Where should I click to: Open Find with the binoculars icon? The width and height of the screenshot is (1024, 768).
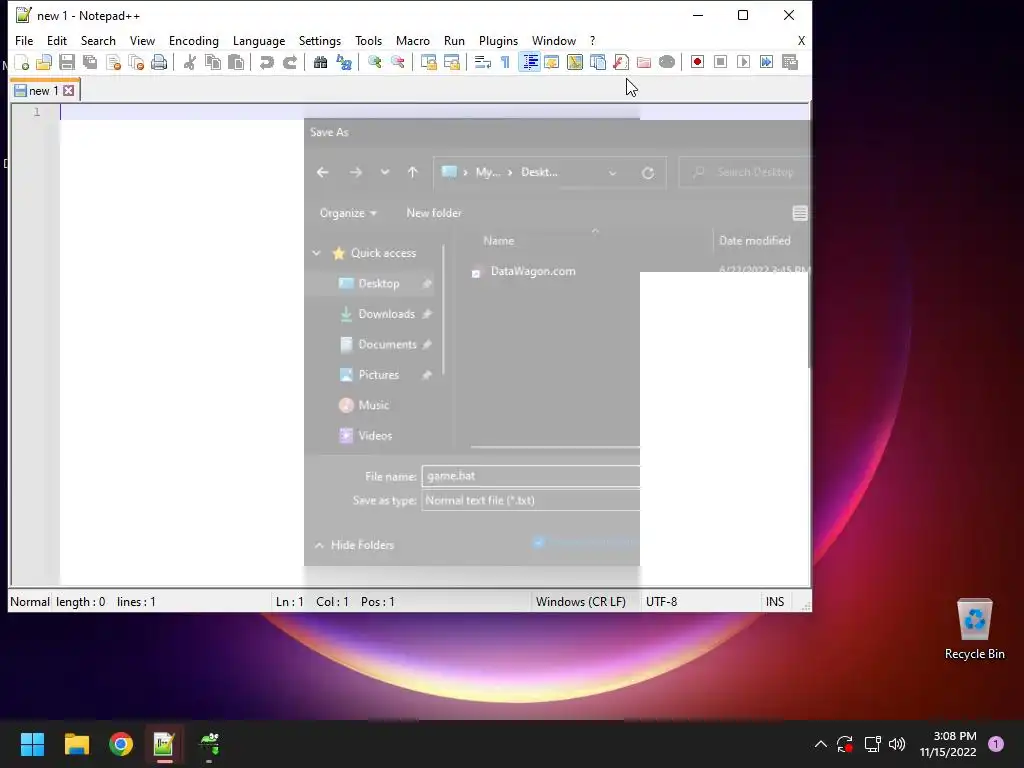320,62
